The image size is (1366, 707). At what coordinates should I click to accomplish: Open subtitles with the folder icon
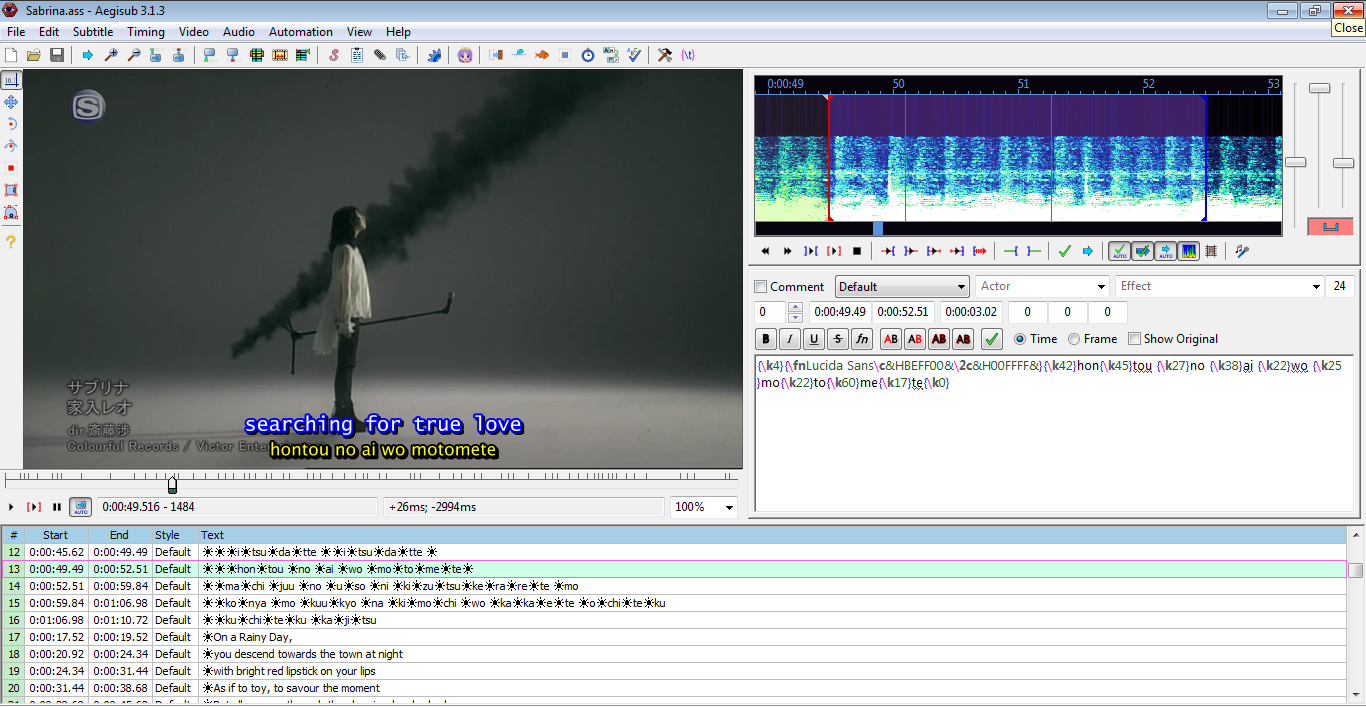point(34,55)
